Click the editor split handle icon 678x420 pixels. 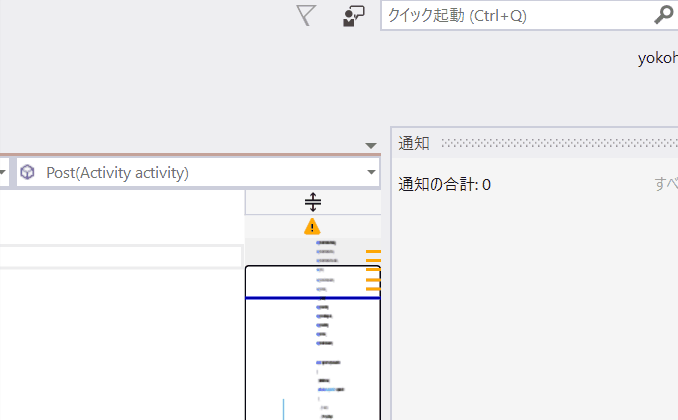pos(313,202)
